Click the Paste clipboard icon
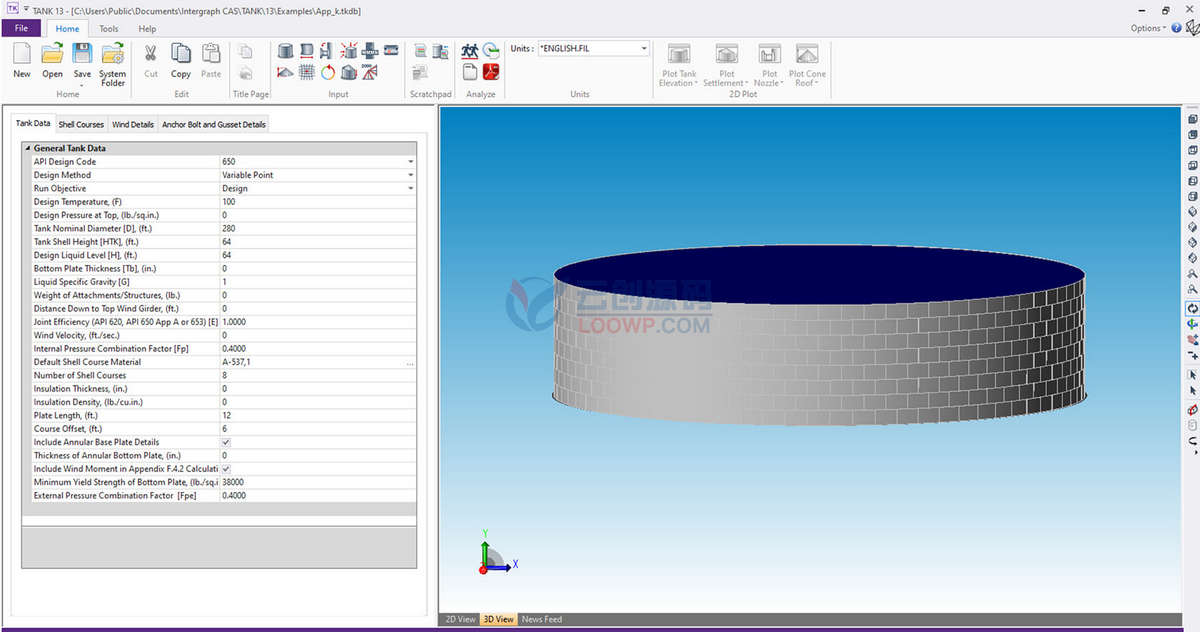This screenshot has width=1200, height=632. pyautogui.click(x=211, y=60)
